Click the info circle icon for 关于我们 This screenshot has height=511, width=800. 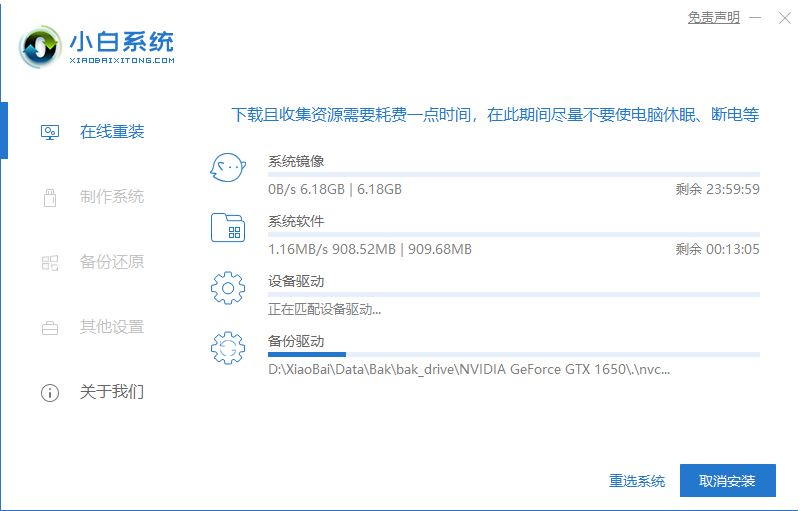pos(49,392)
